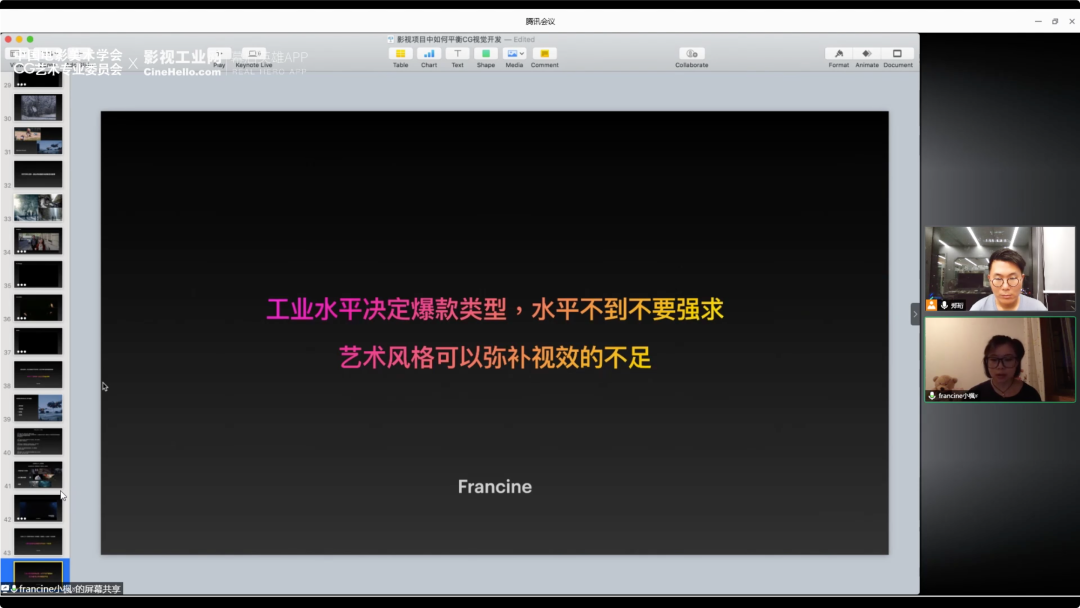This screenshot has height=608, width=1080.
Task: Click the Collaborate icon
Action: tap(691, 54)
